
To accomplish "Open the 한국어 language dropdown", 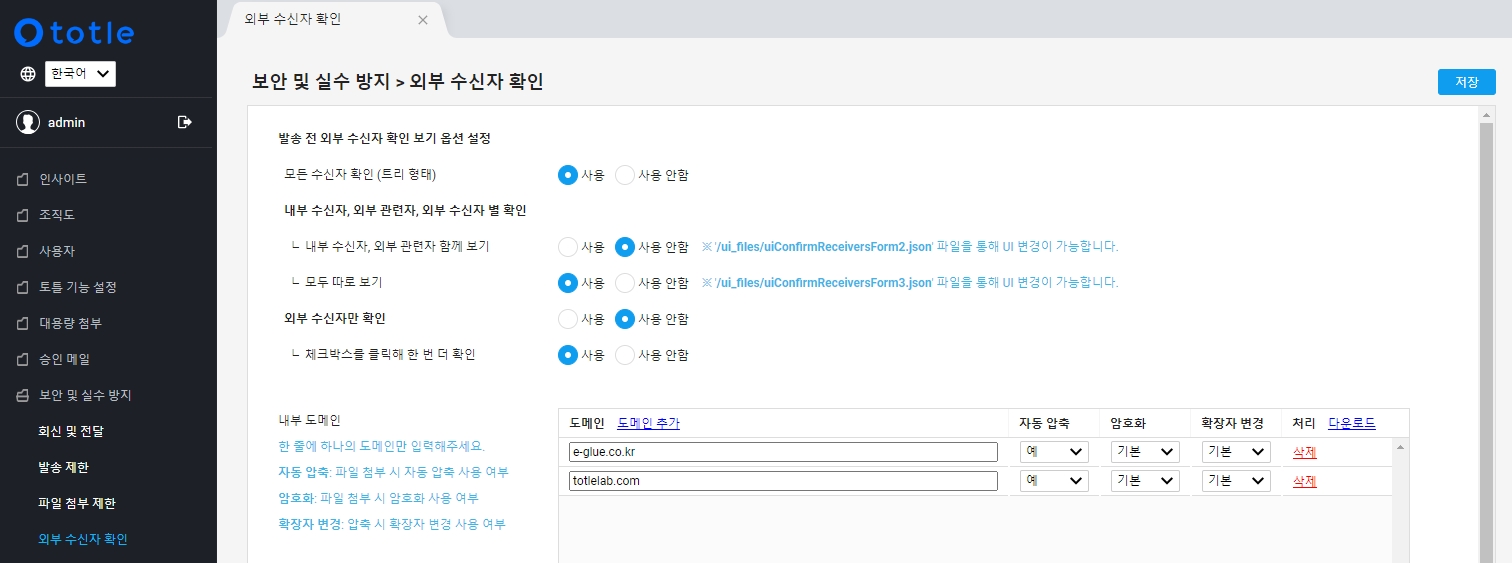I will click(x=80, y=74).
